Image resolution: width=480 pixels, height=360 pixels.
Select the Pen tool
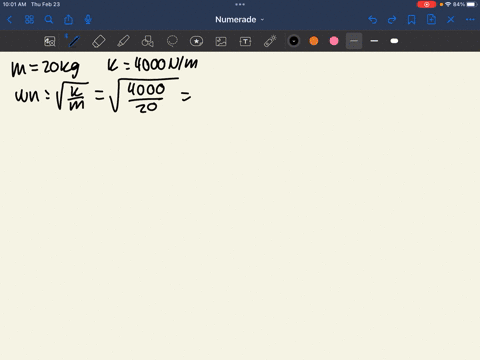coord(74,41)
